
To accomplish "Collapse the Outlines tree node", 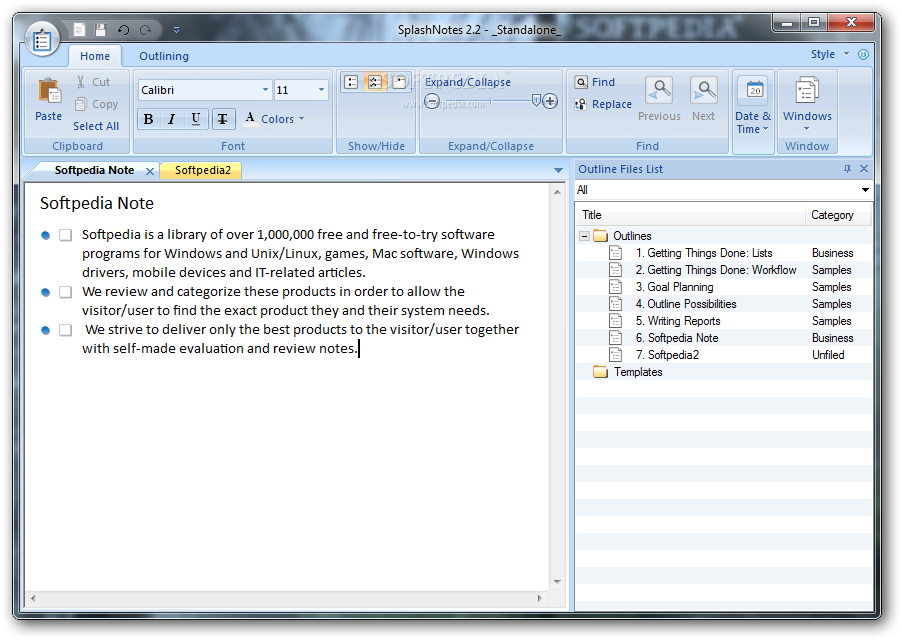I will click(x=584, y=236).
